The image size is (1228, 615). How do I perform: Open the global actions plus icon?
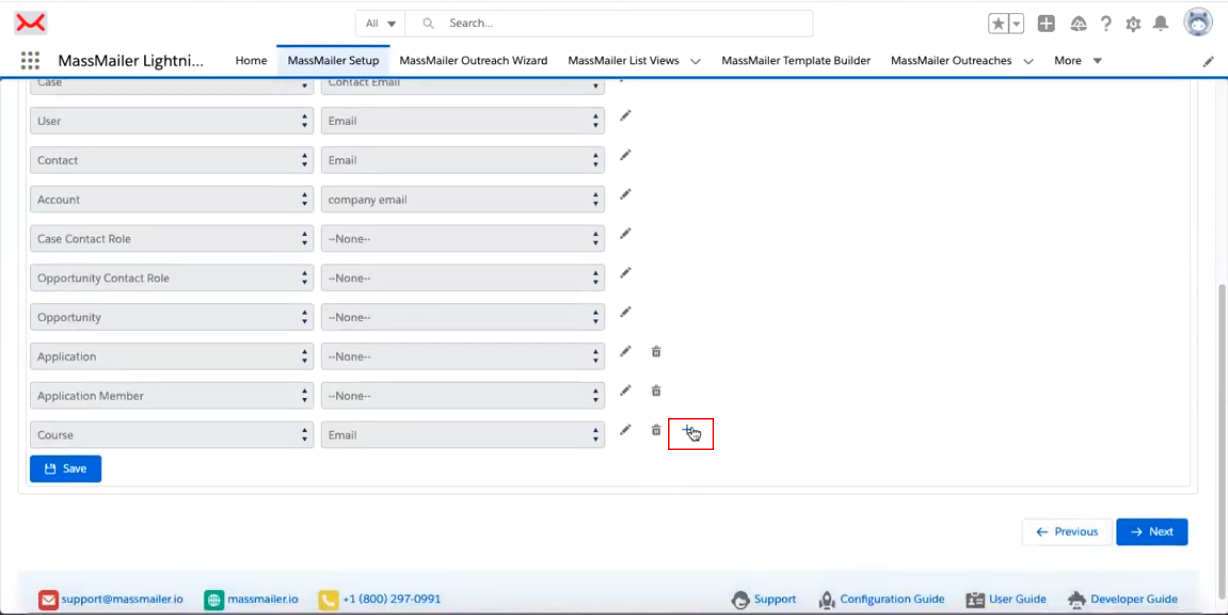point(1046,23)
